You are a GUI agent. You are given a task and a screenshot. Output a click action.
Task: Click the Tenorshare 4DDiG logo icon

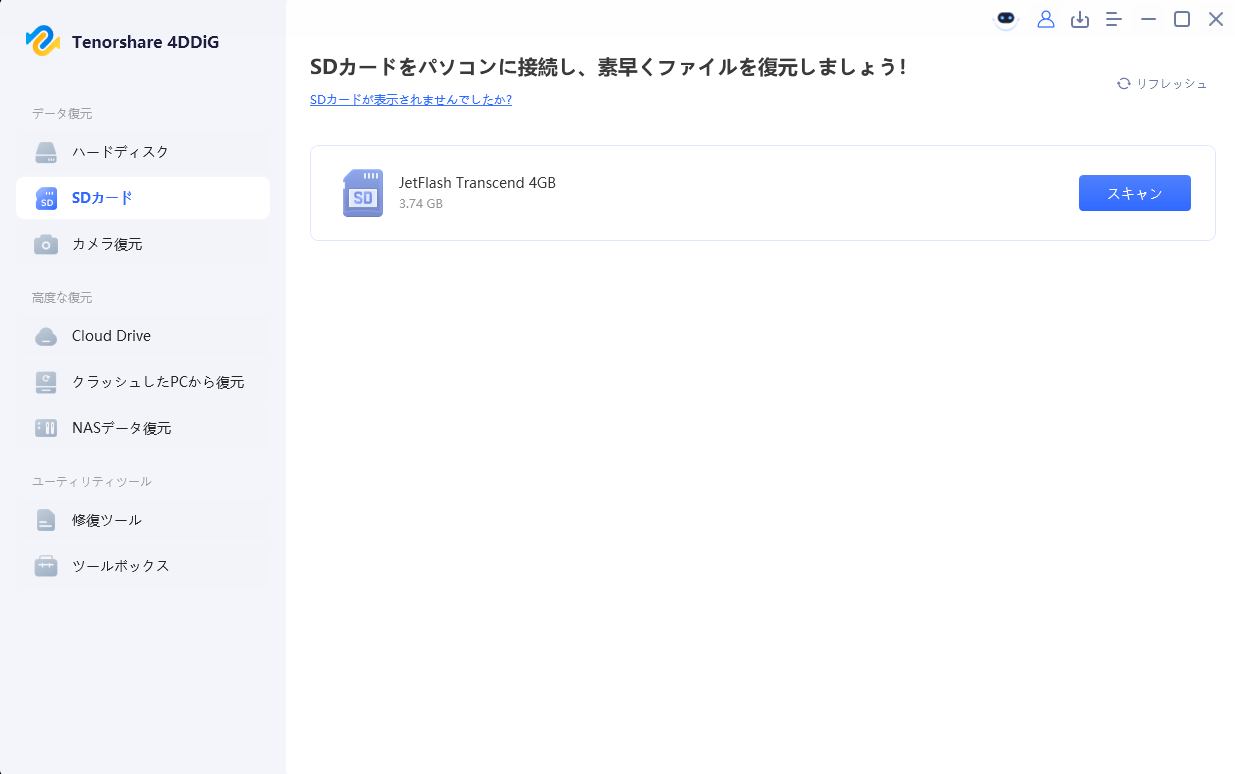43,41
